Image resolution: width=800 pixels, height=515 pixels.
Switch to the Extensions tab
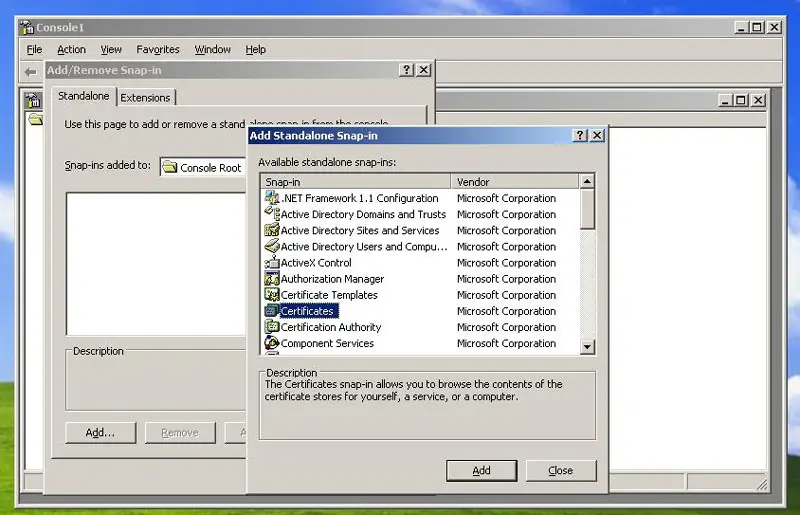pyautogui.click(x=145, y=97)
